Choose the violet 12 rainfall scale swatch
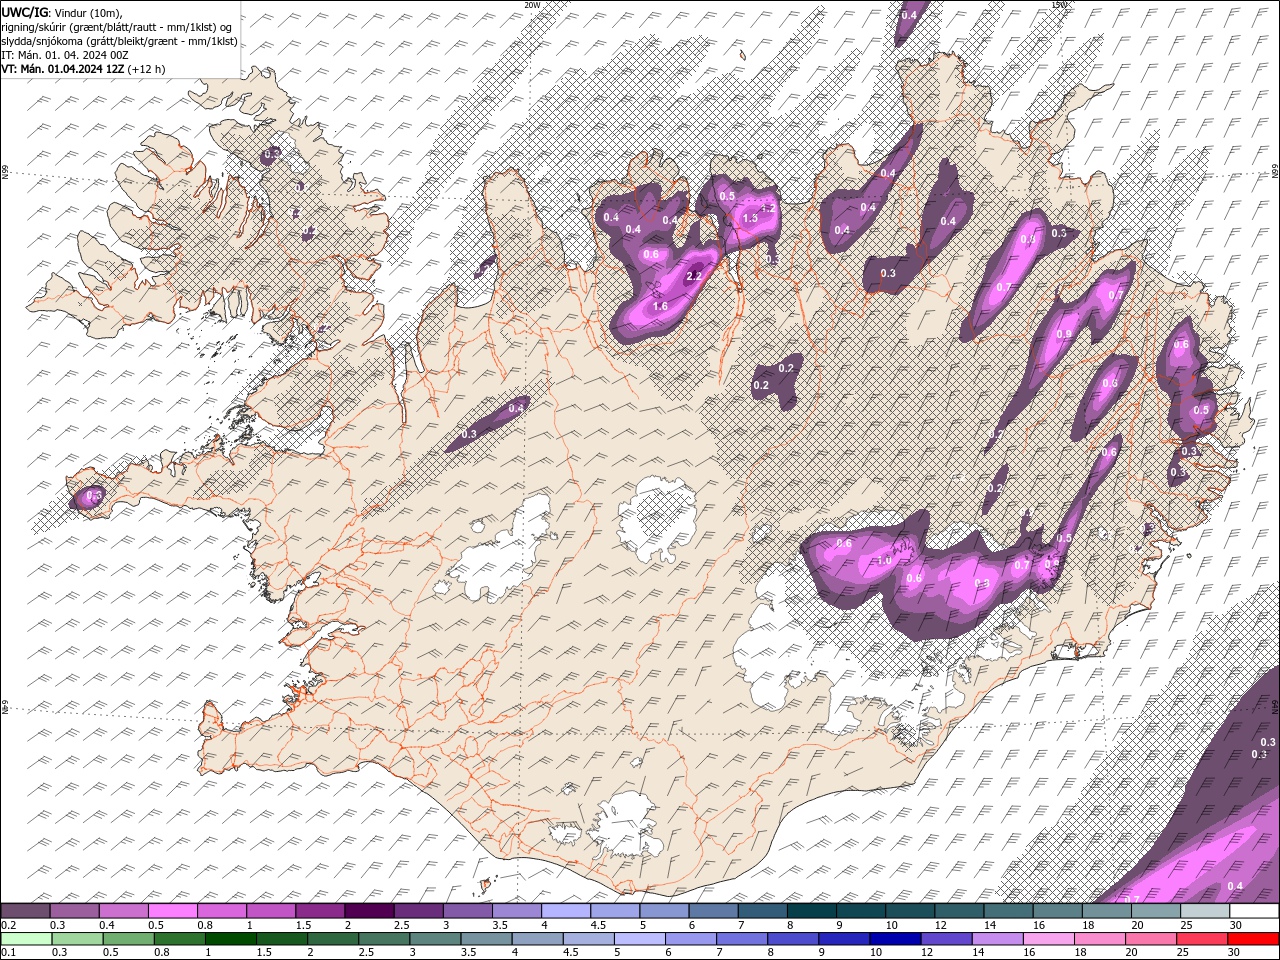Image resolution: width=1280 pixels, height=960 pixels. pos(945,938)
